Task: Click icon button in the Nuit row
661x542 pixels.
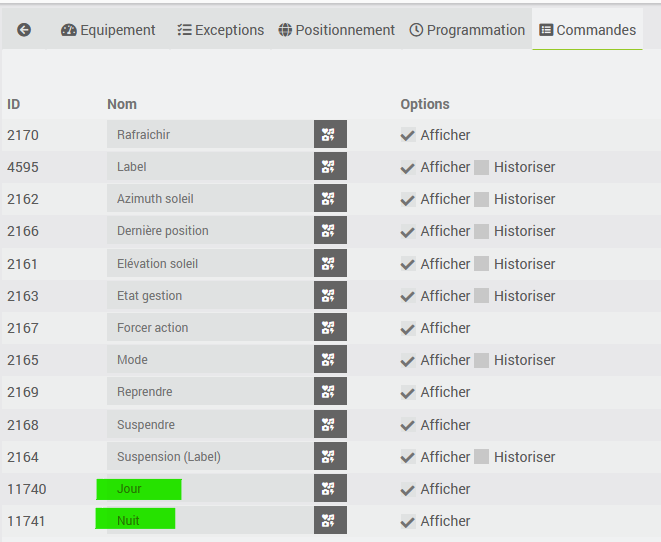Action: (330, 521)
